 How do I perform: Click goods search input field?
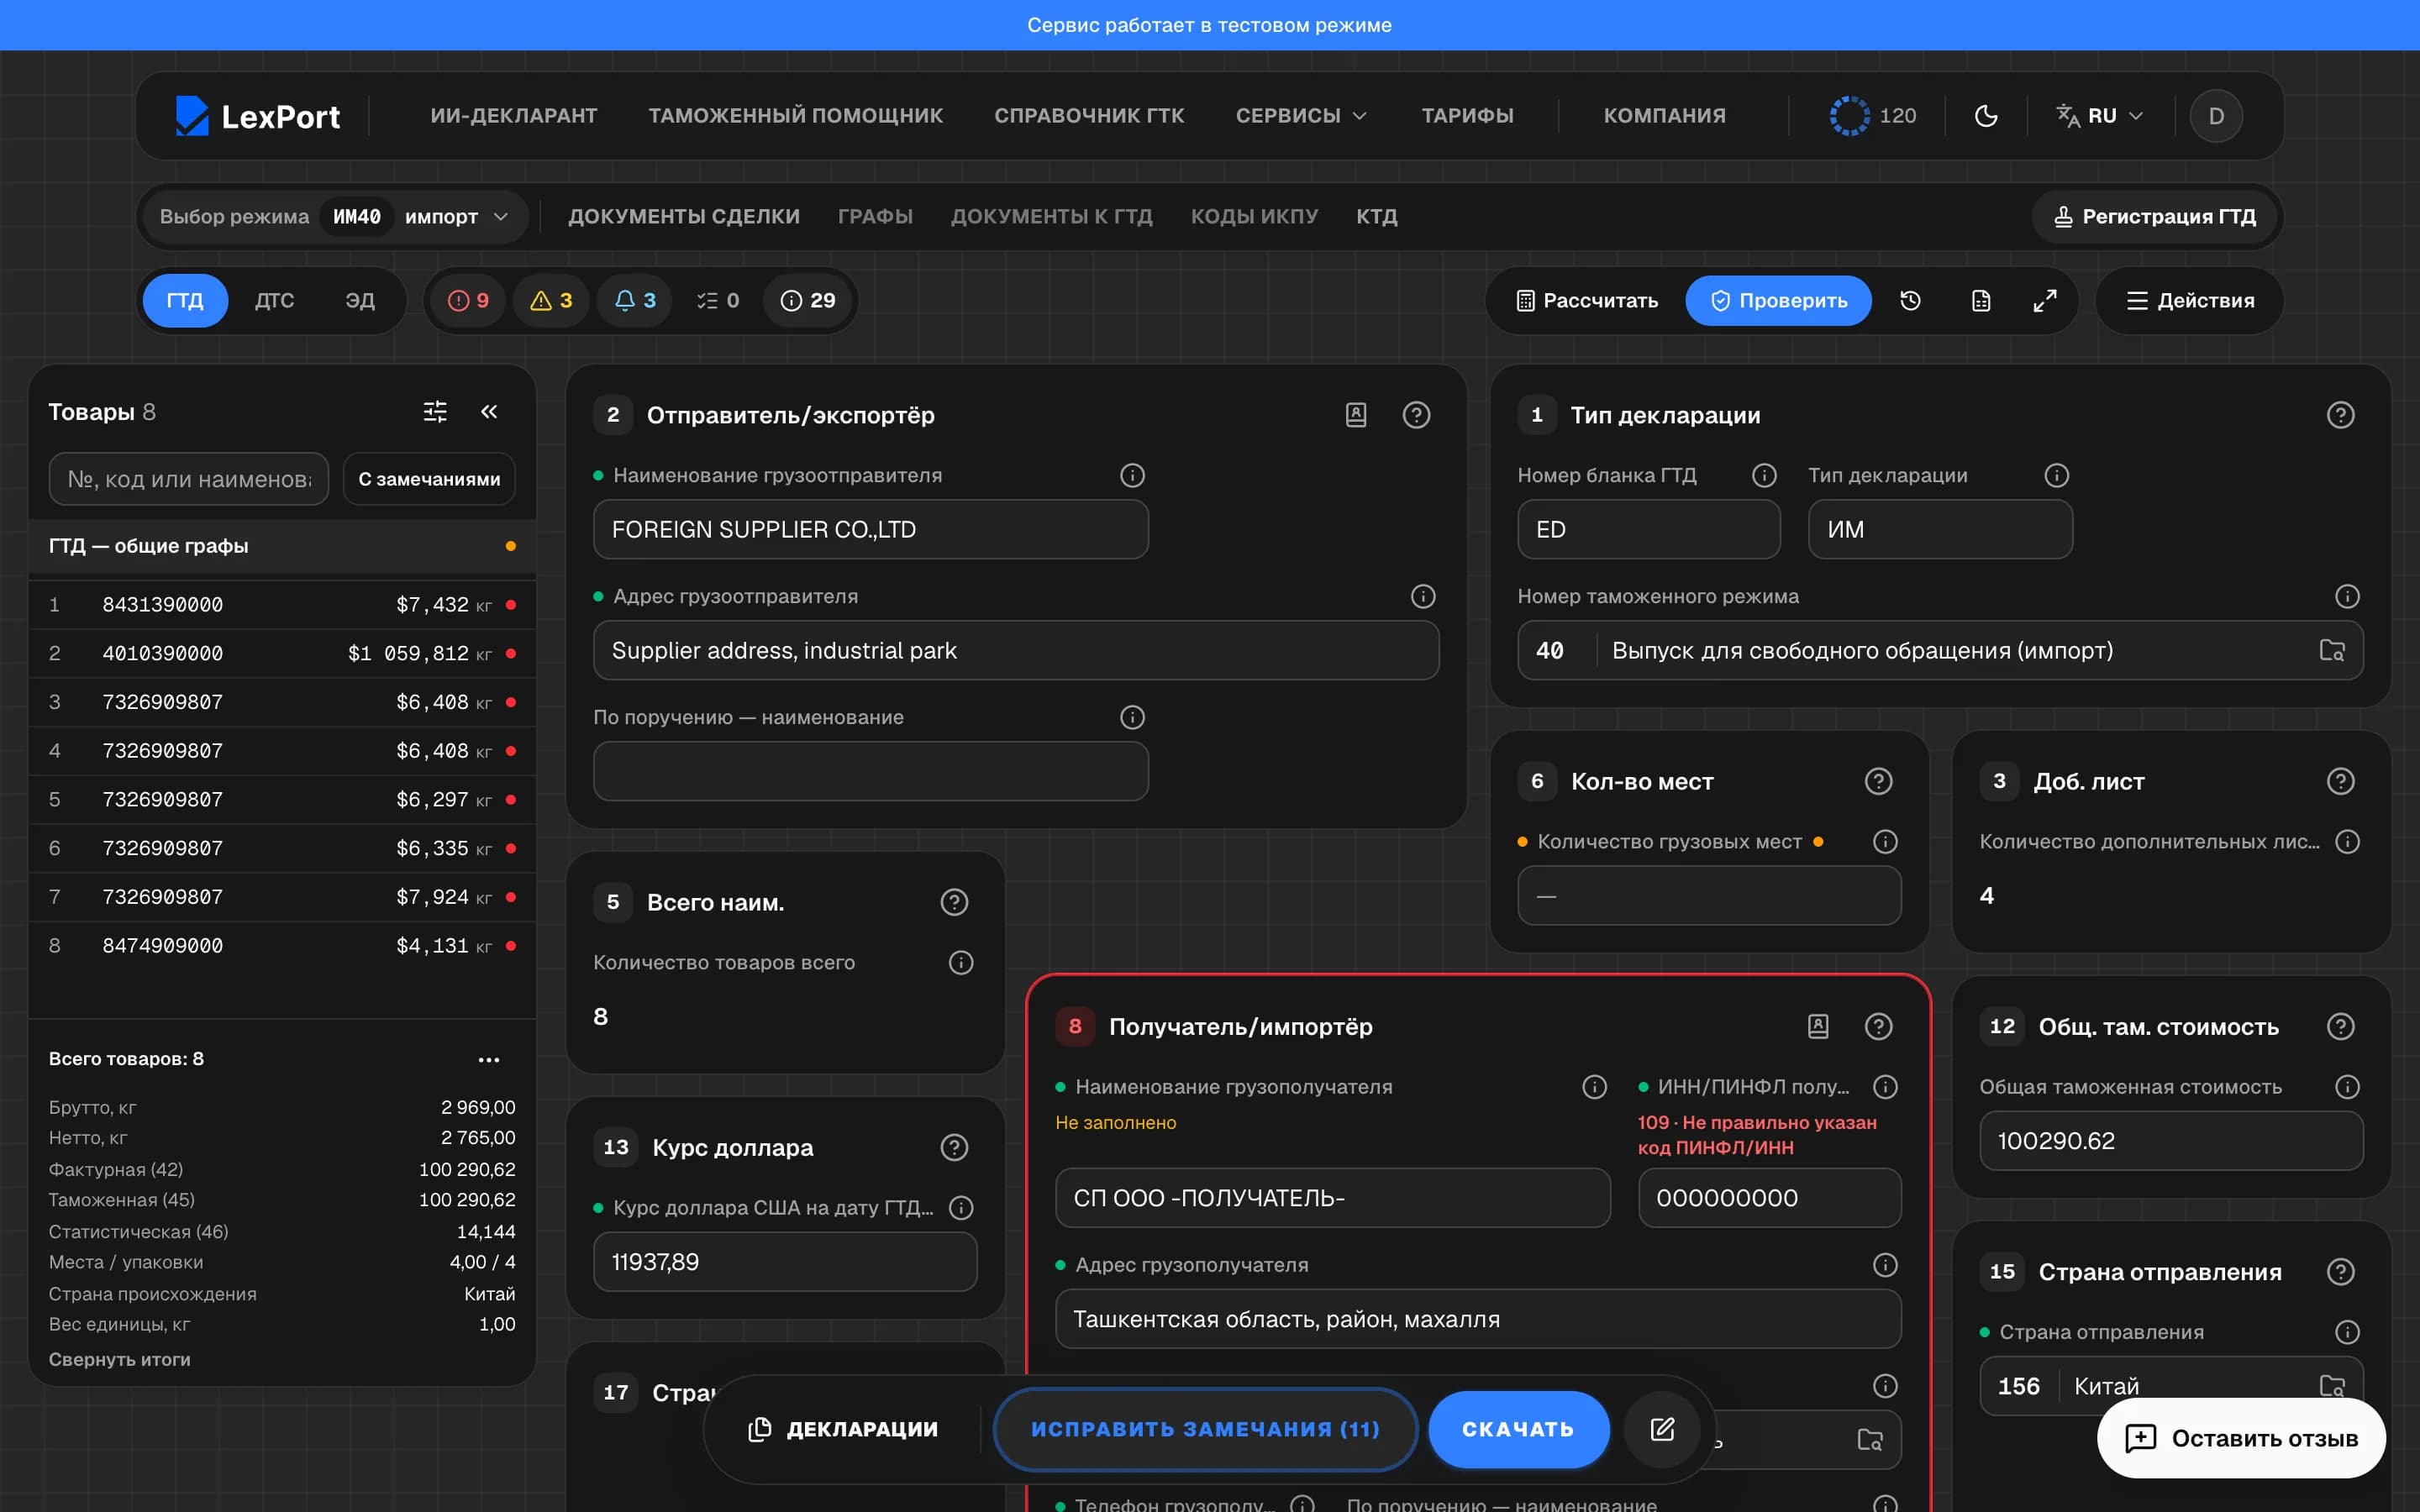click(x=189, y=479)
